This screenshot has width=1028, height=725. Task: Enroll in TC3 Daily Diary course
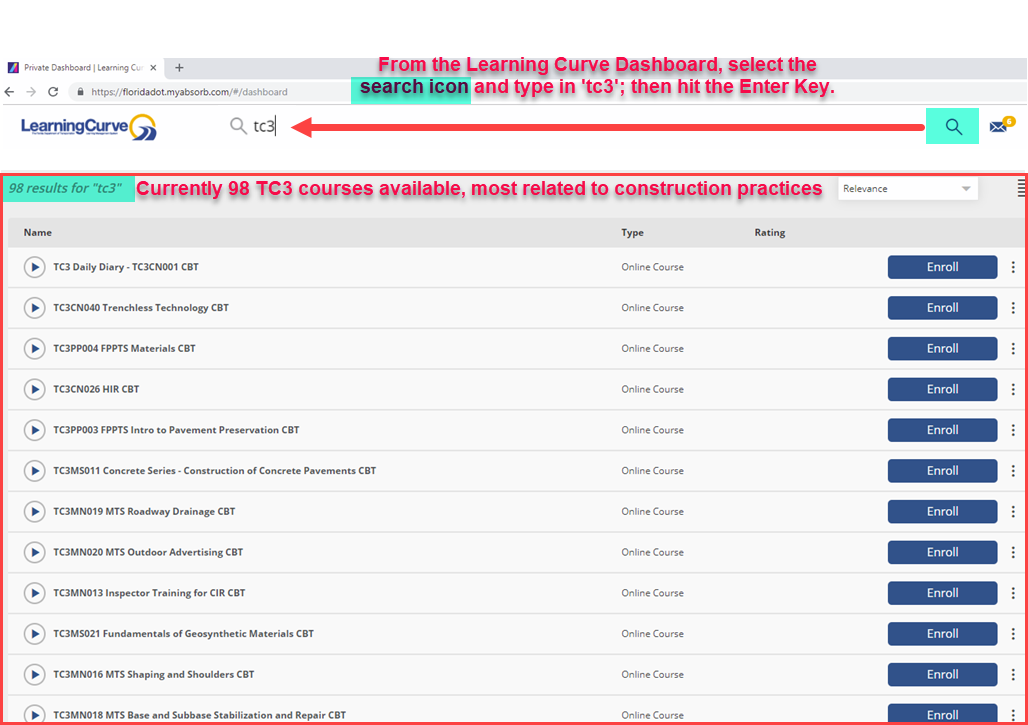pyautogui.click(x=942, y=267)
